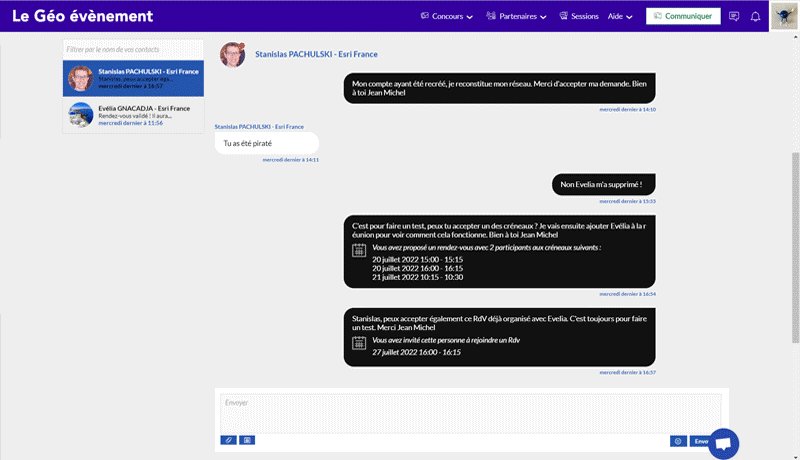The image size is (800, 460).
Task: Click into the Envoyer message text area
Action: (x=470, y=412)
